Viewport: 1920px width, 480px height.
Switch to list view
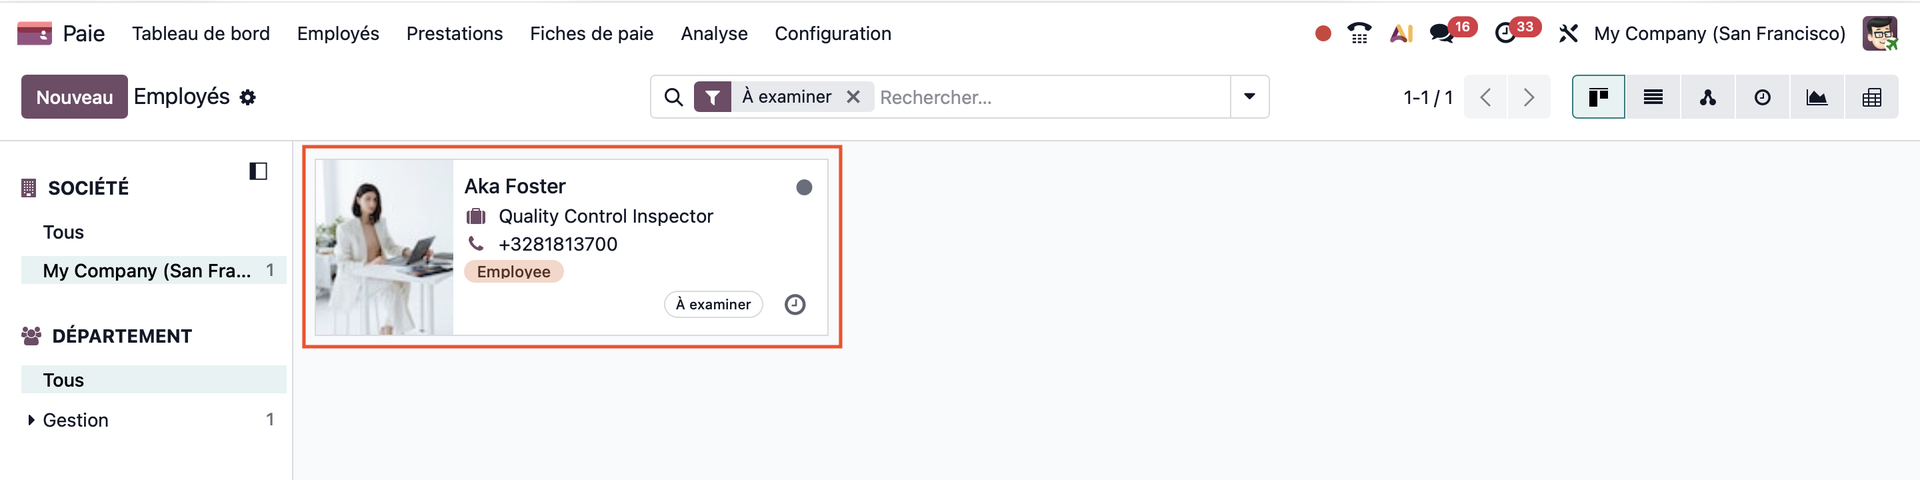[x=1653, y=97]
